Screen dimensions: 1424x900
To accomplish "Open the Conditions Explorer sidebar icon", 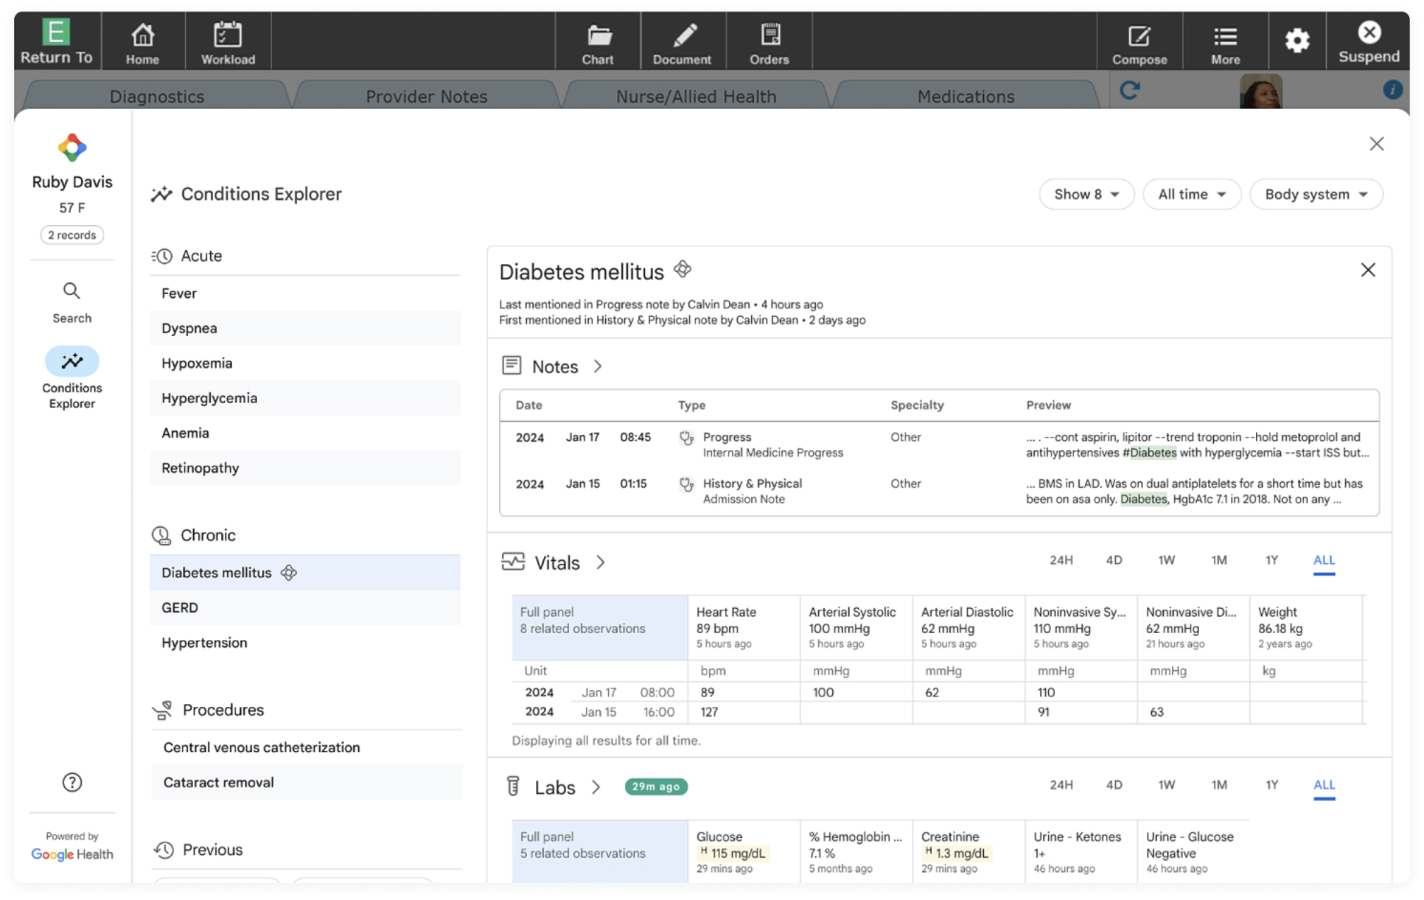I will [x=71, y=361].
